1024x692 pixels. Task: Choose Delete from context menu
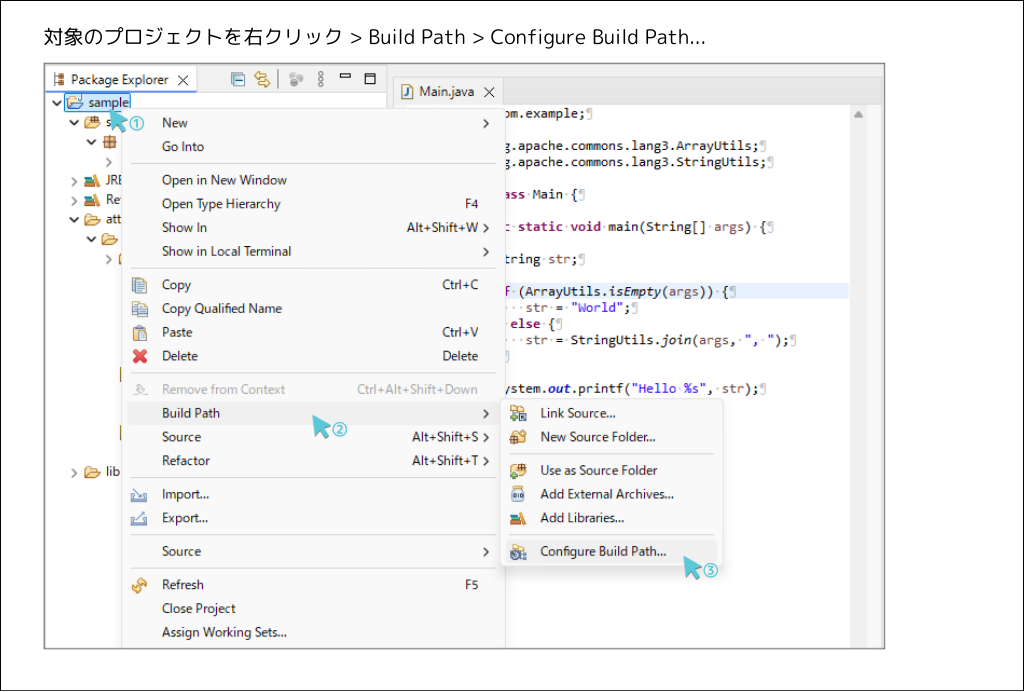pyautogui.click(x=313, y=356)
